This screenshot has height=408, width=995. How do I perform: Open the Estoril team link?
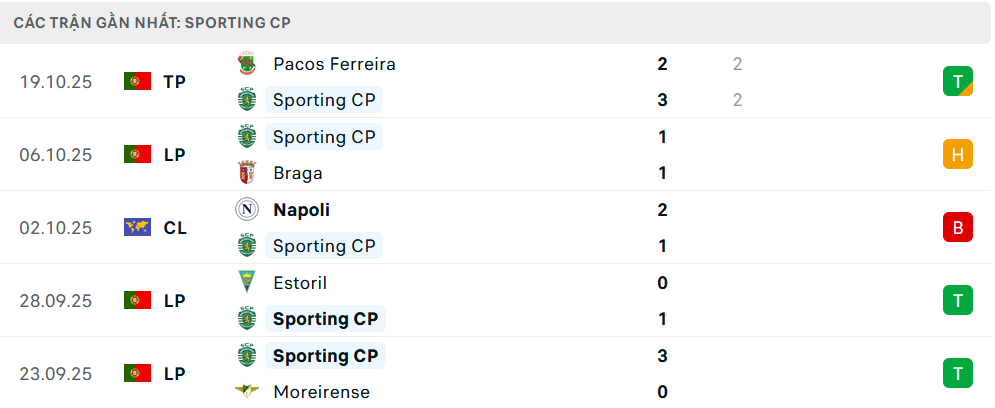tap(300, 283)
